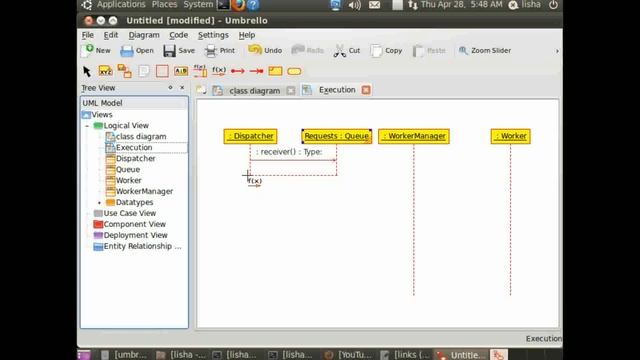The width and height of the screenshot is (640, 360).
Task: Open the Code menu
Action: tap(179, 35)
